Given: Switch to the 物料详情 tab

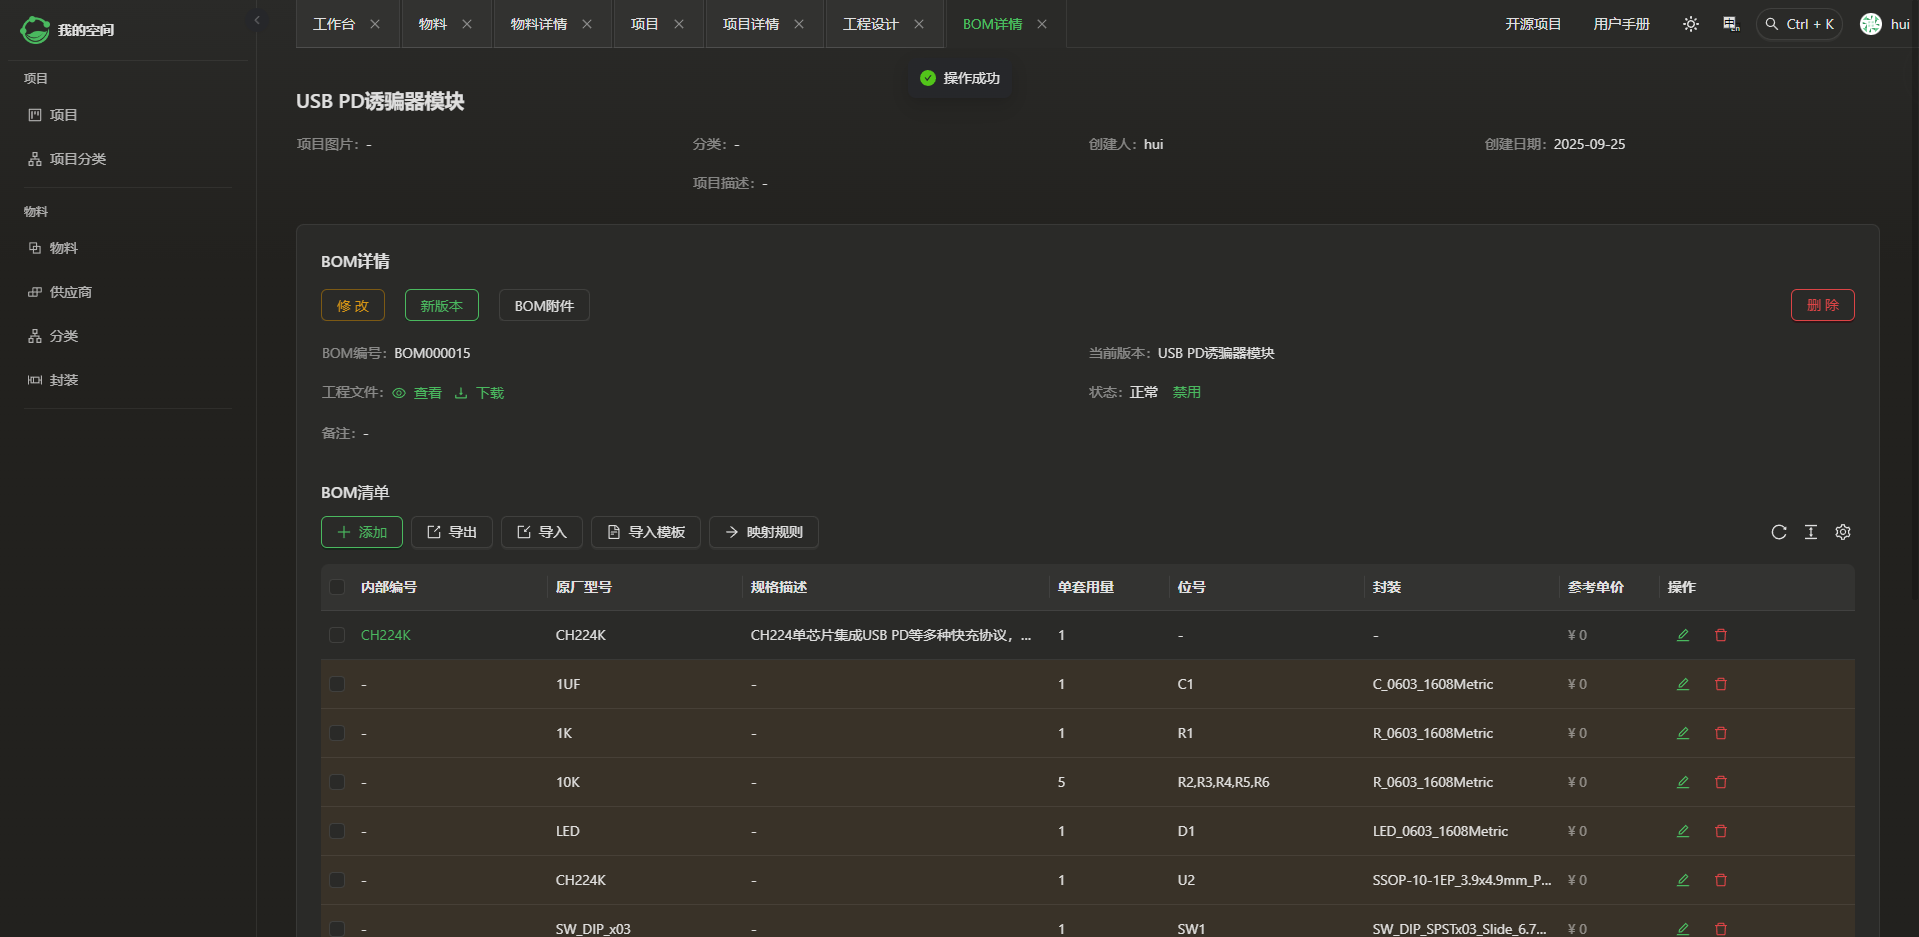Looking at the screenshot, I should tap(538, 24).
